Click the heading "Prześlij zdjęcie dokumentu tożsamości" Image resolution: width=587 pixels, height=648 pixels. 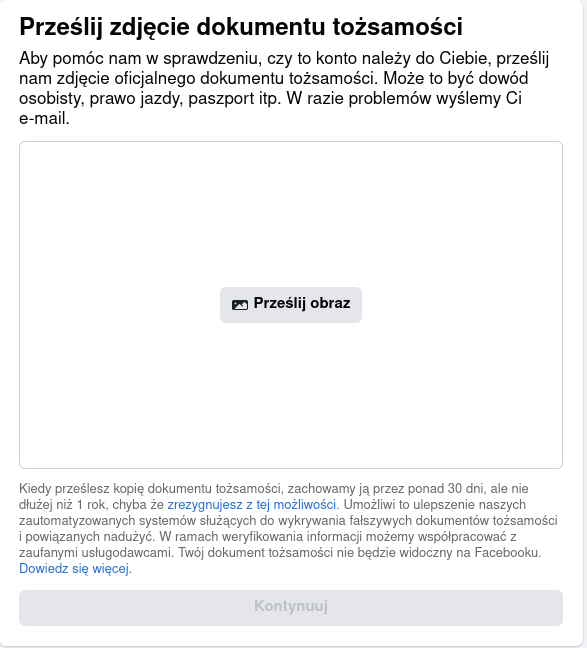[241, 27]
